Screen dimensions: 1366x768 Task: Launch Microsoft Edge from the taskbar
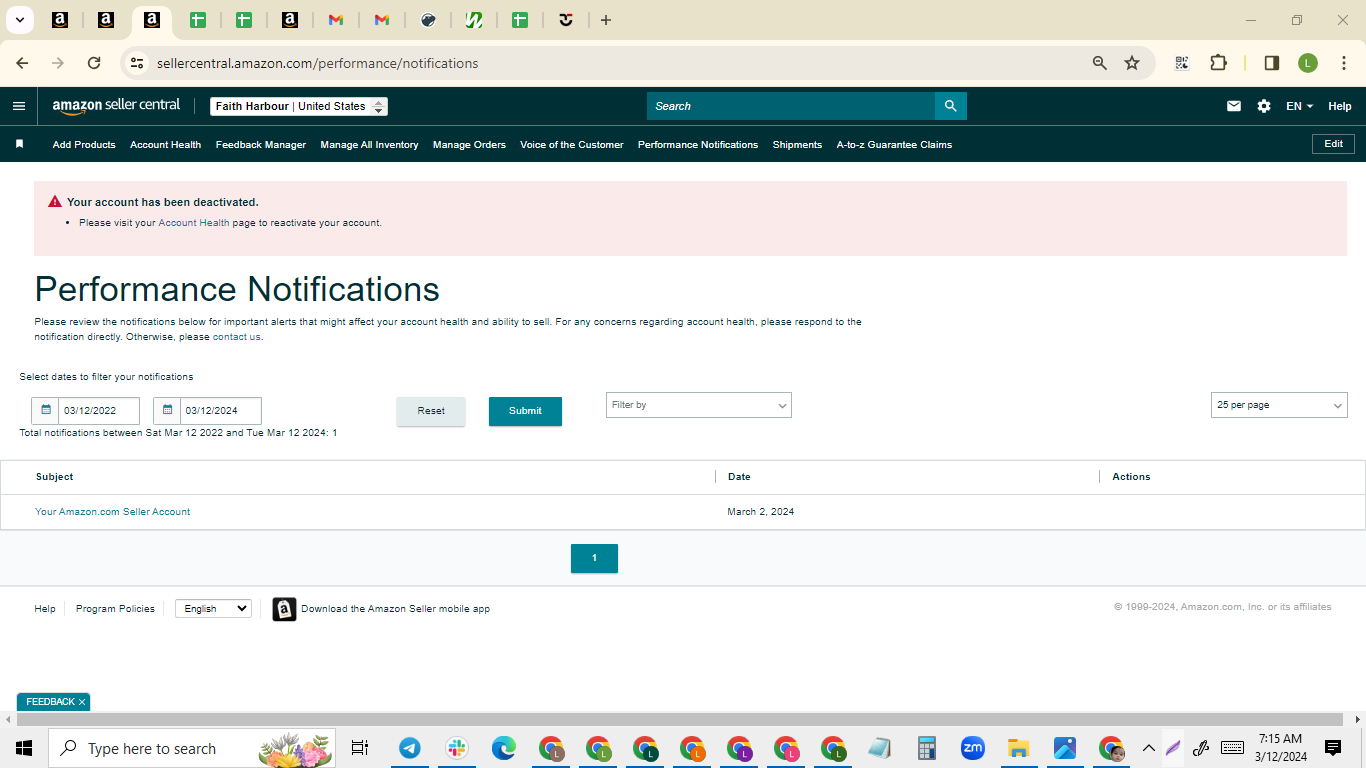coord(504,748)
